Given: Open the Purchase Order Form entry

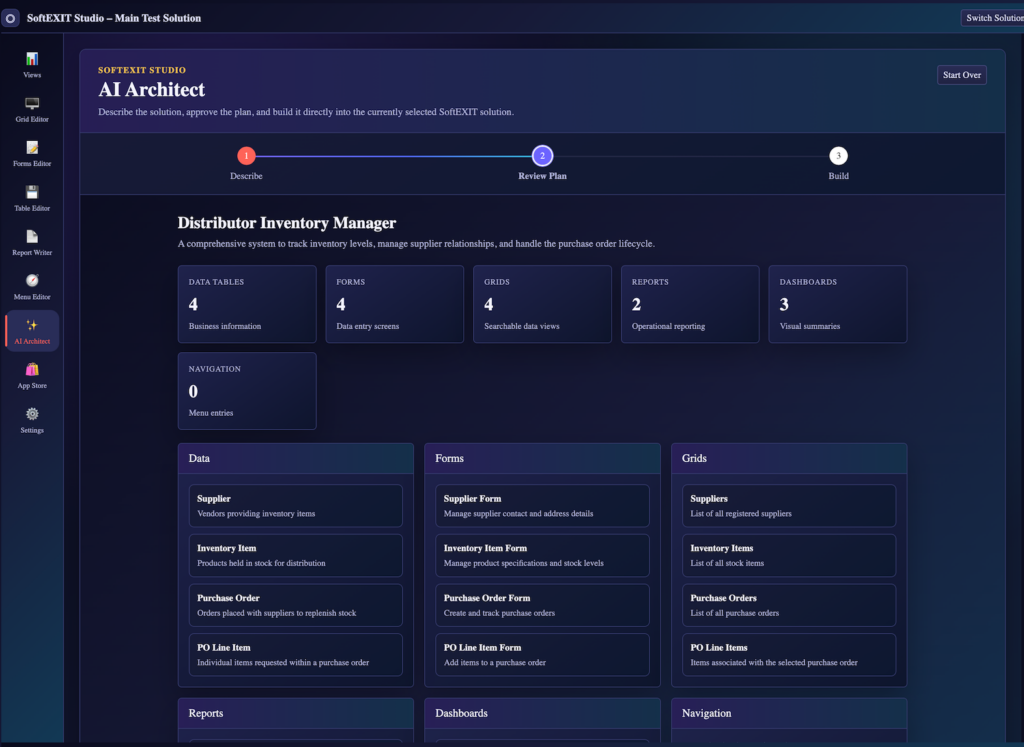Looking at the screenshot, I should 542,605.
